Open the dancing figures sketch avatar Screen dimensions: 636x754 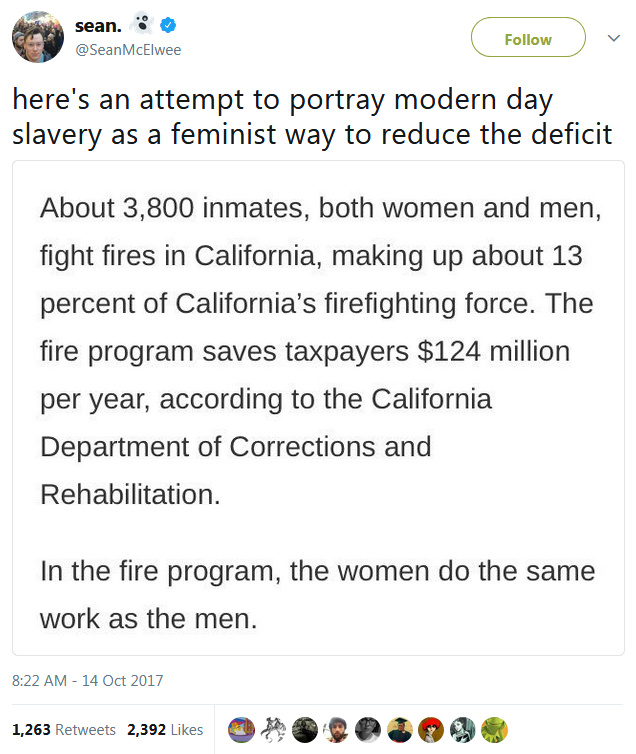point(273,729)
